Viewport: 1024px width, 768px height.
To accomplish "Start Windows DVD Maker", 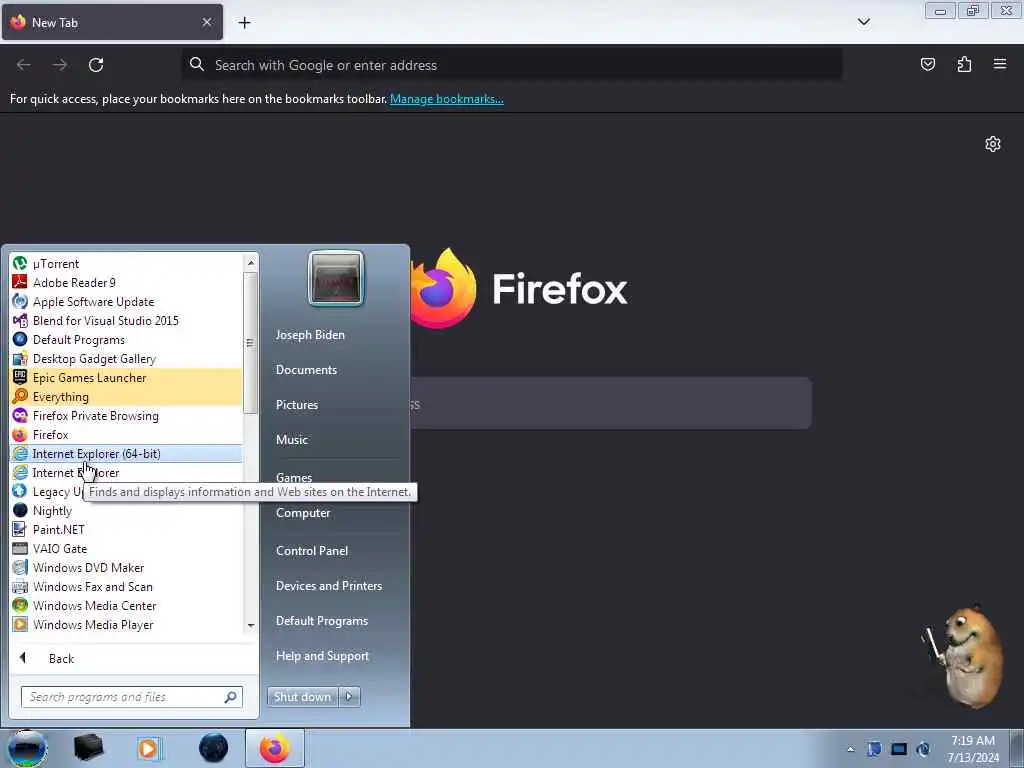I will [126, 568].
